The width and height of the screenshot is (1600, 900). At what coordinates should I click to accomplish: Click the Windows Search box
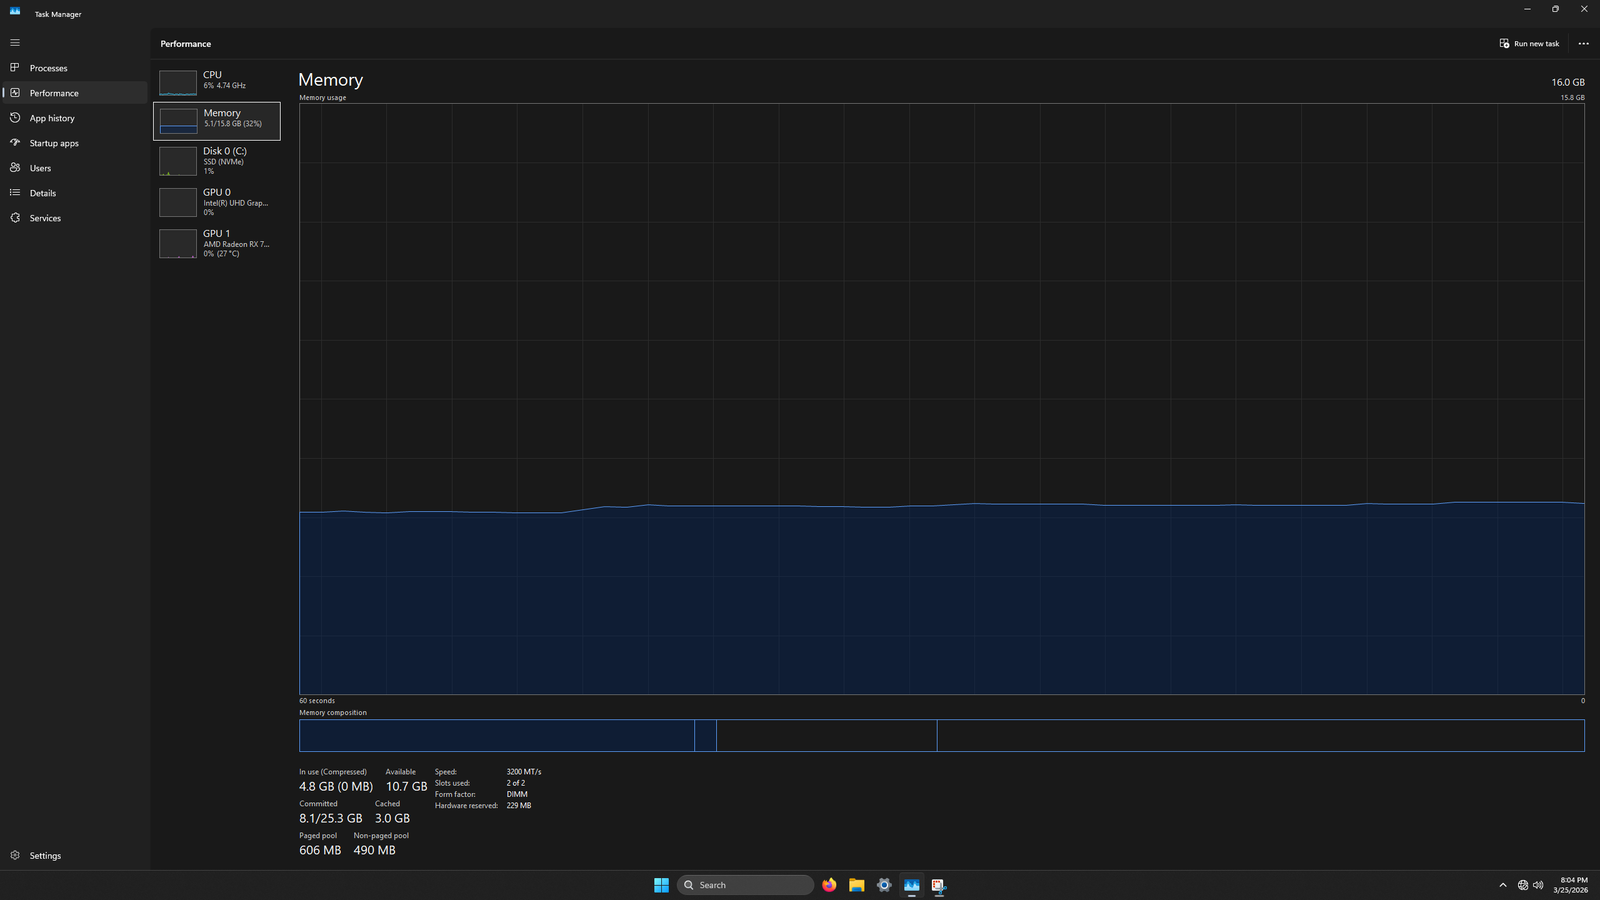745,885
